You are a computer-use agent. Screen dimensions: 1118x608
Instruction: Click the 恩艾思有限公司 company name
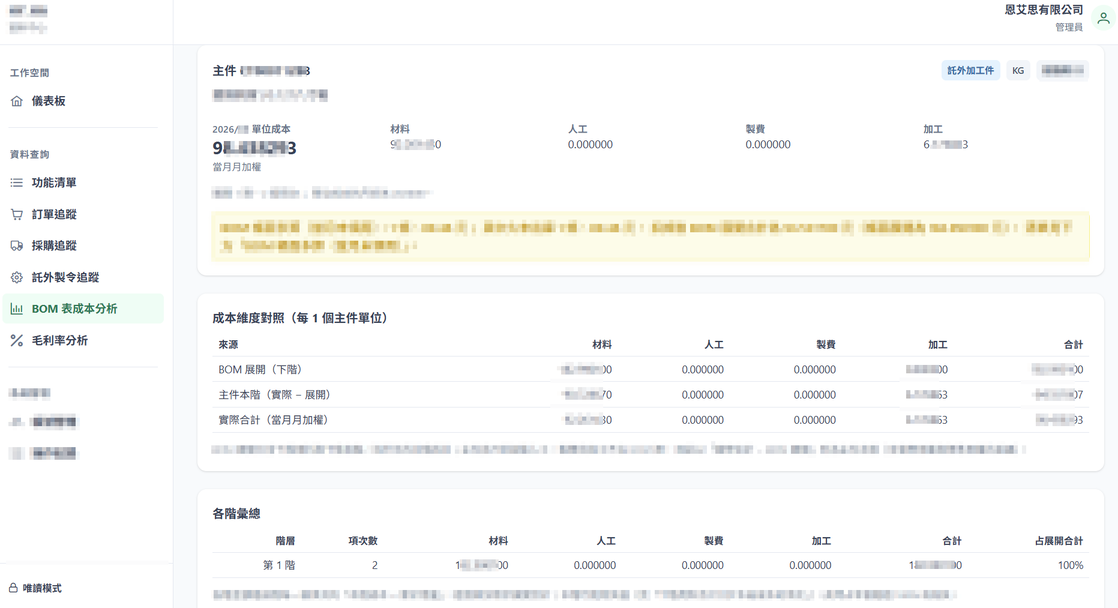point(1044,10)
